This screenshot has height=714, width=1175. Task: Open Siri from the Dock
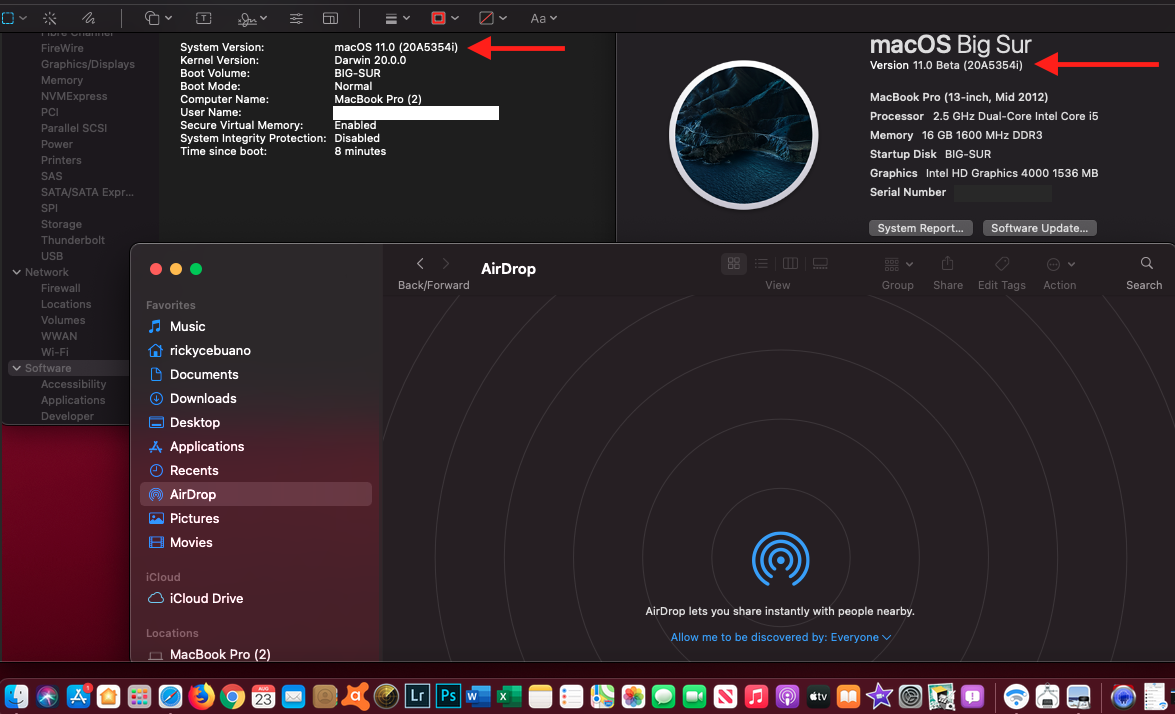[47, 696]
